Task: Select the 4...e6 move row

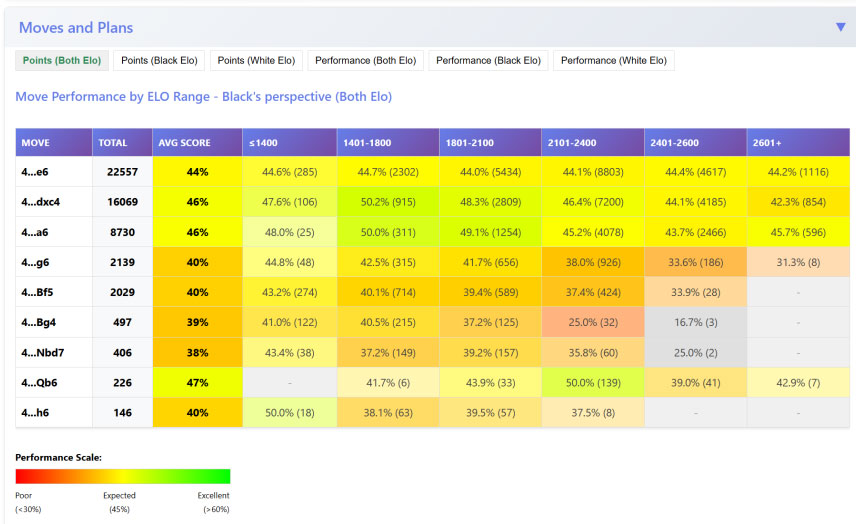Action: [x=38, y=172]
